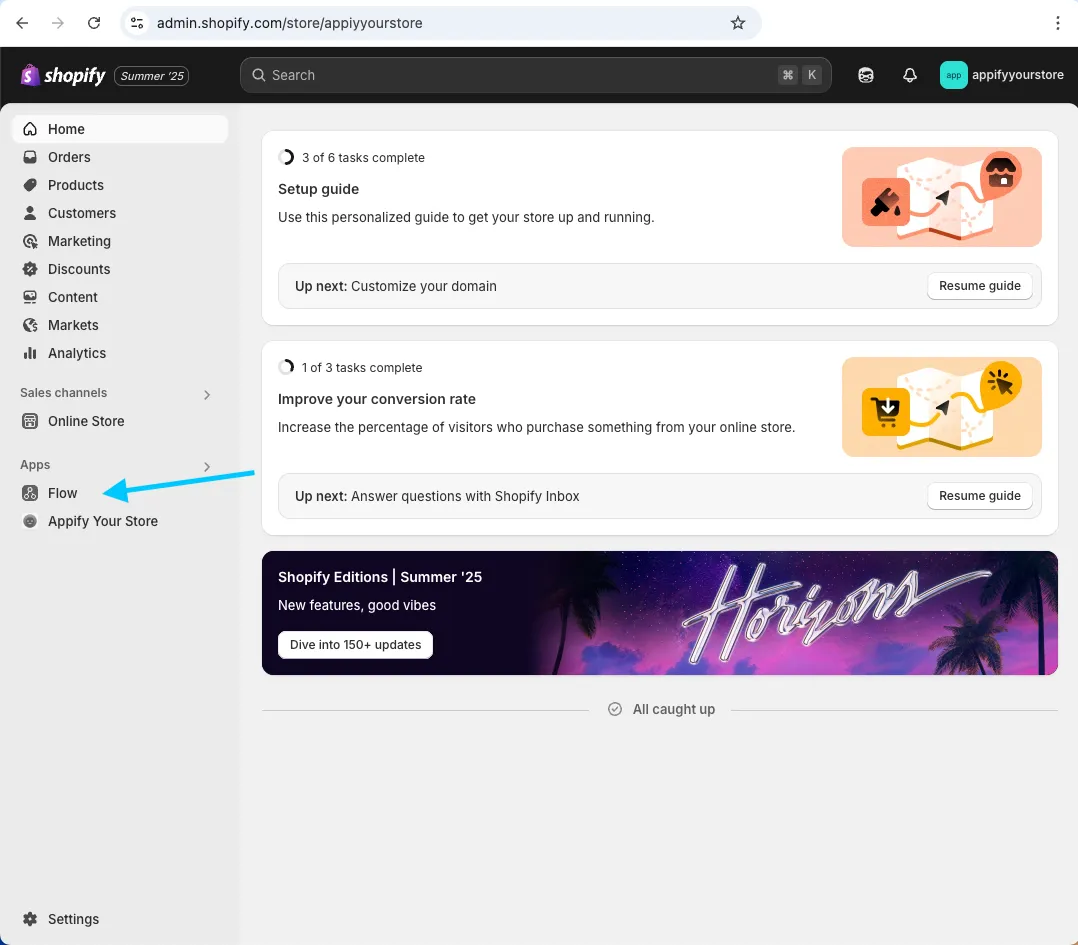1078x945 pixels.
Task: Click the Analytics bar chart icon
Action: (30, 353)
